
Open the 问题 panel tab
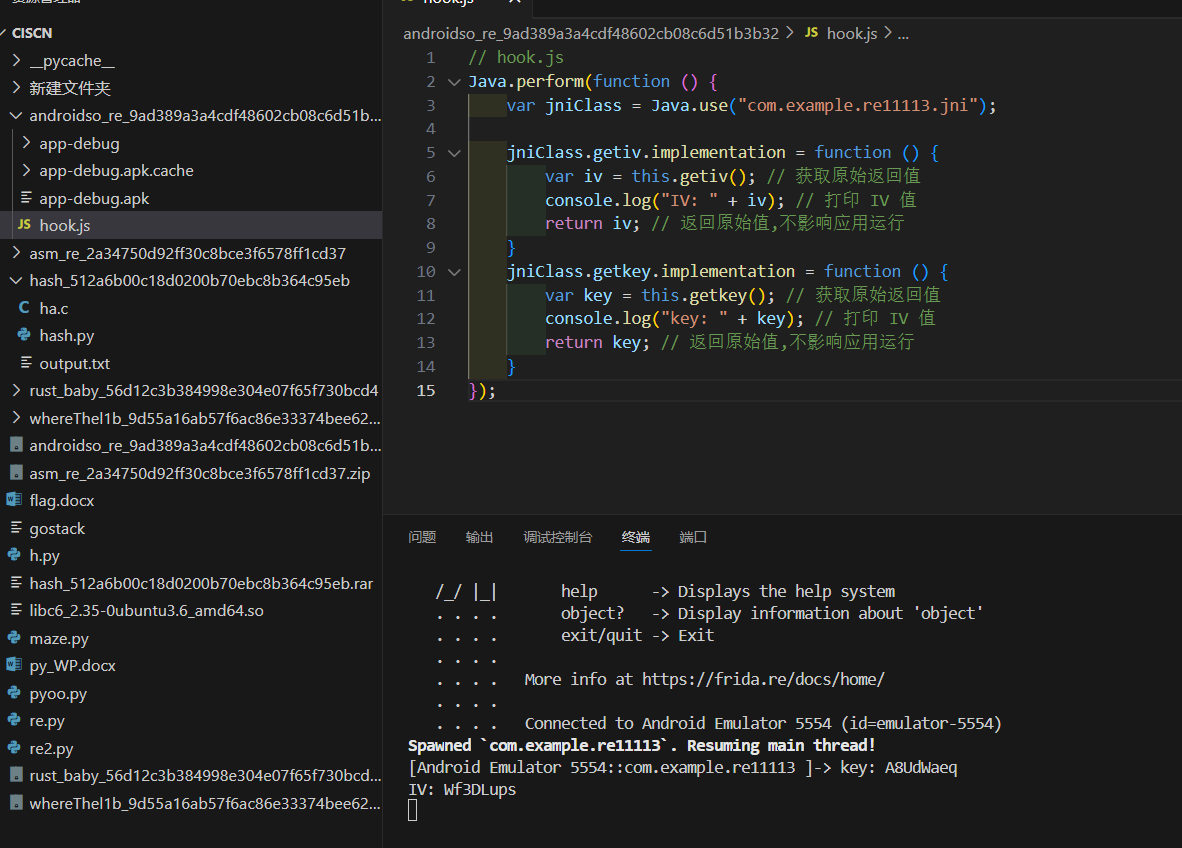click(422, 537)
